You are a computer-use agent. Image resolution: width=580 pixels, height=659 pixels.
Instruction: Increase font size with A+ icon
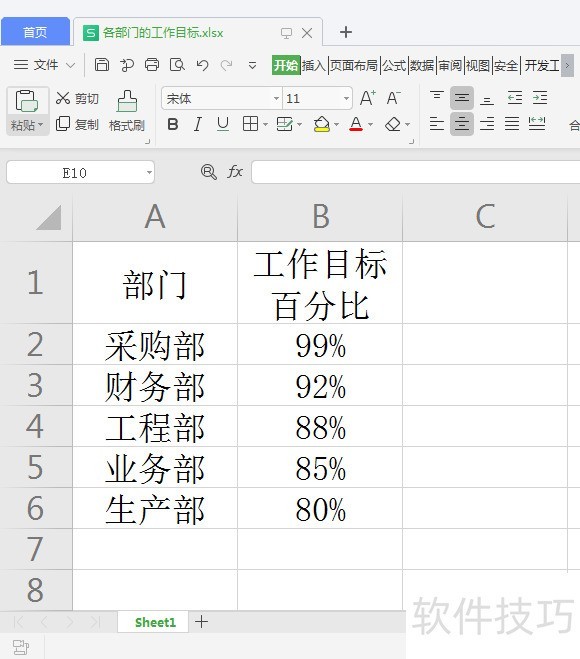[x=368, y=98]
